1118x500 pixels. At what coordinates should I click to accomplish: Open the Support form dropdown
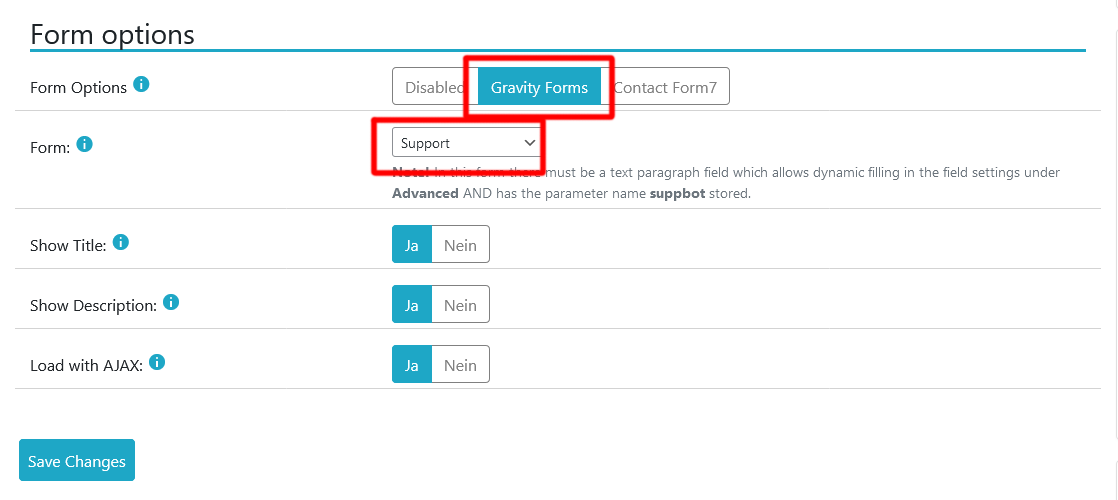point(466,143)
